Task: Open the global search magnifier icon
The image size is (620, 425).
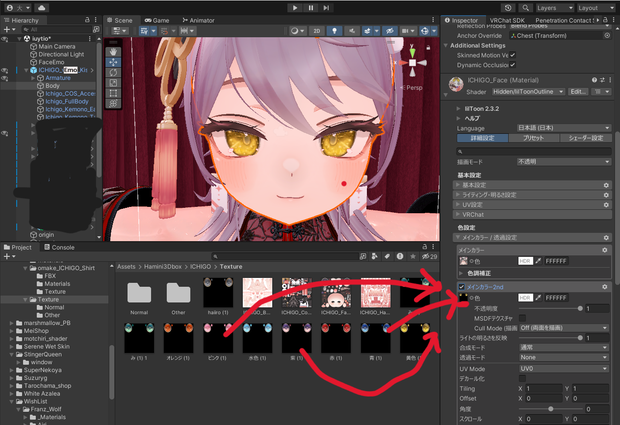Action: click(525, 8)
